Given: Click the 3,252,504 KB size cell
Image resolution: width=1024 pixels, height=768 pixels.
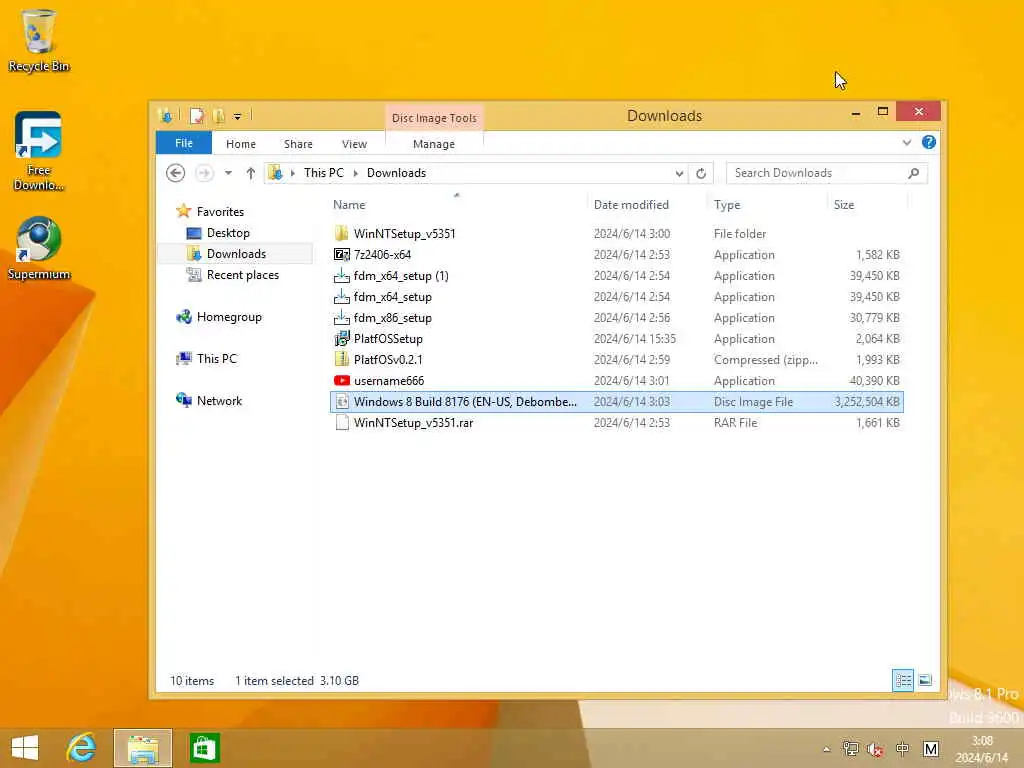Looking at the screenshot, I should click(x=867, y=402).
